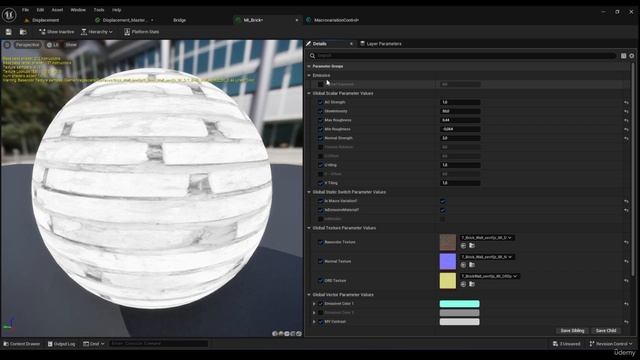Click the Browse to asset toolbar icon
The height and width of the screenshot is (360, 640).
[23, 31]
